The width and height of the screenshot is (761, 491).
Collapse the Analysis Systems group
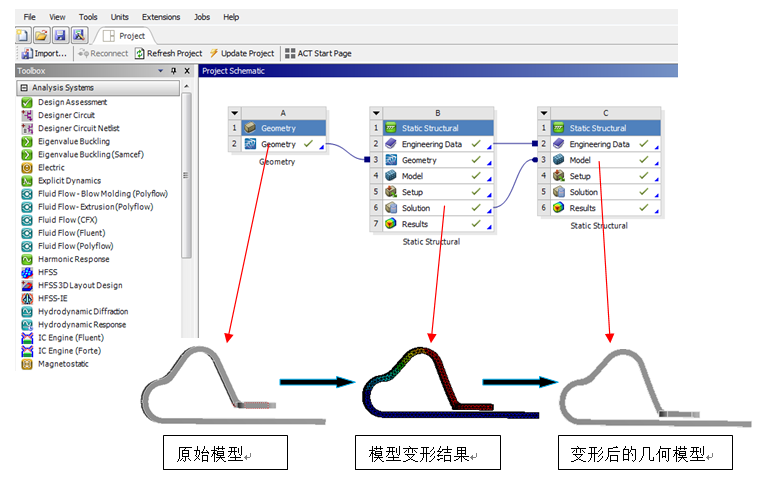[x=24, y=88]
